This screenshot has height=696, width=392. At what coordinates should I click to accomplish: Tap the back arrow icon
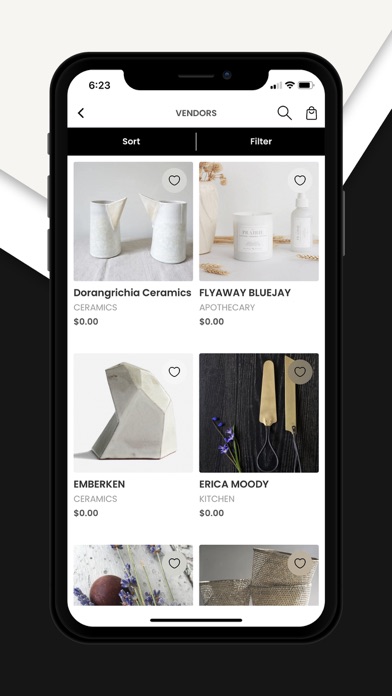tap(81, 113)
